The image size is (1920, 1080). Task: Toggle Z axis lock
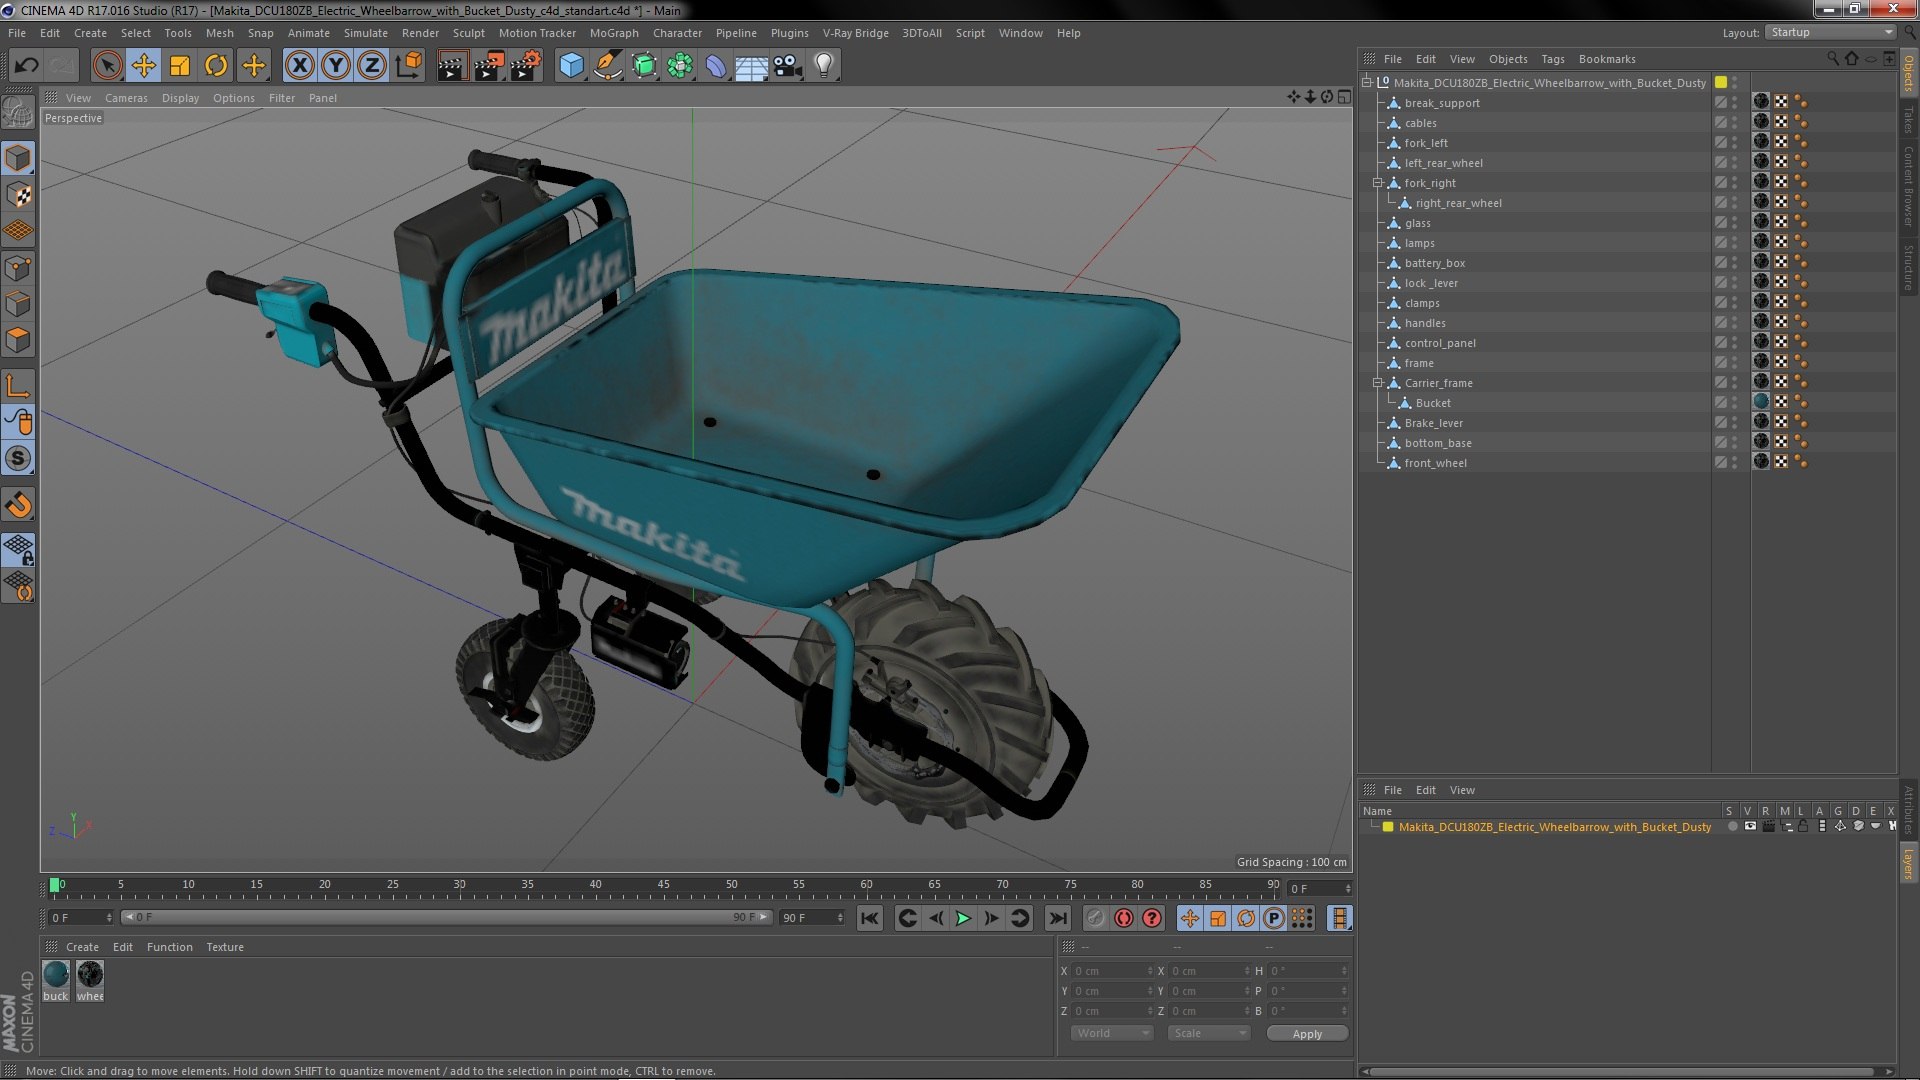click(372, 66)
